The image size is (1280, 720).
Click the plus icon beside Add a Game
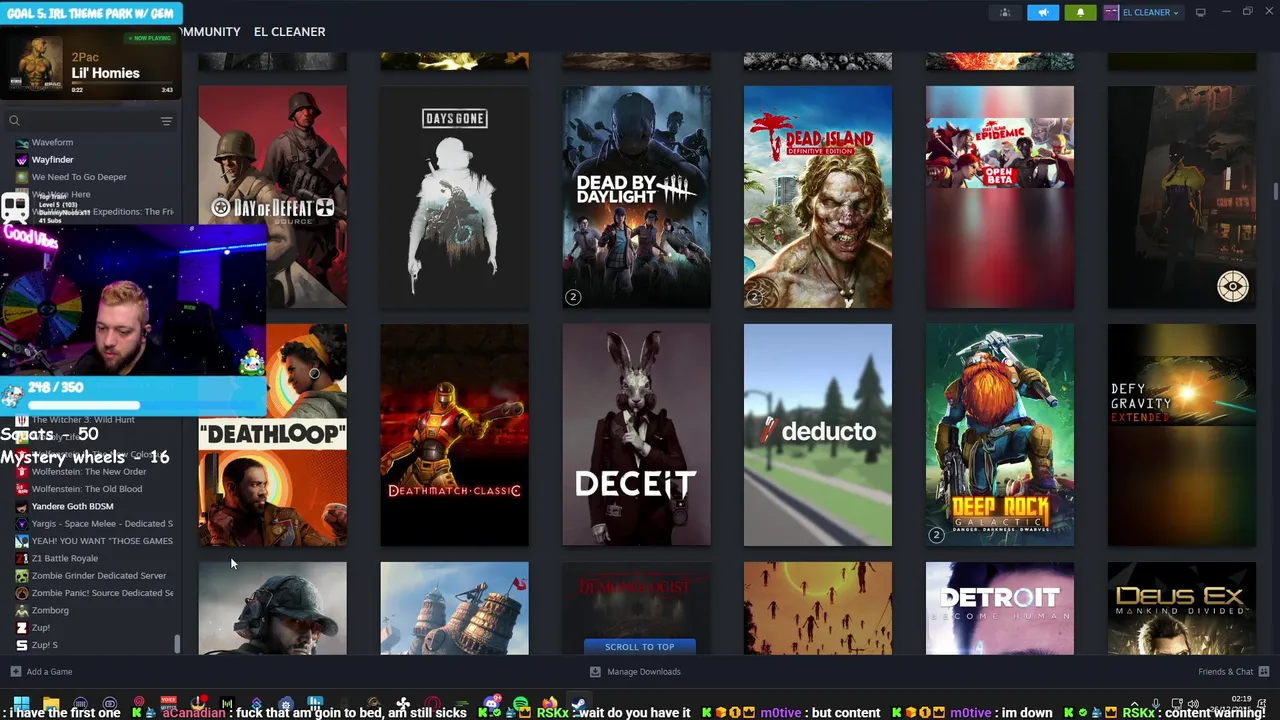coord(15,671)
